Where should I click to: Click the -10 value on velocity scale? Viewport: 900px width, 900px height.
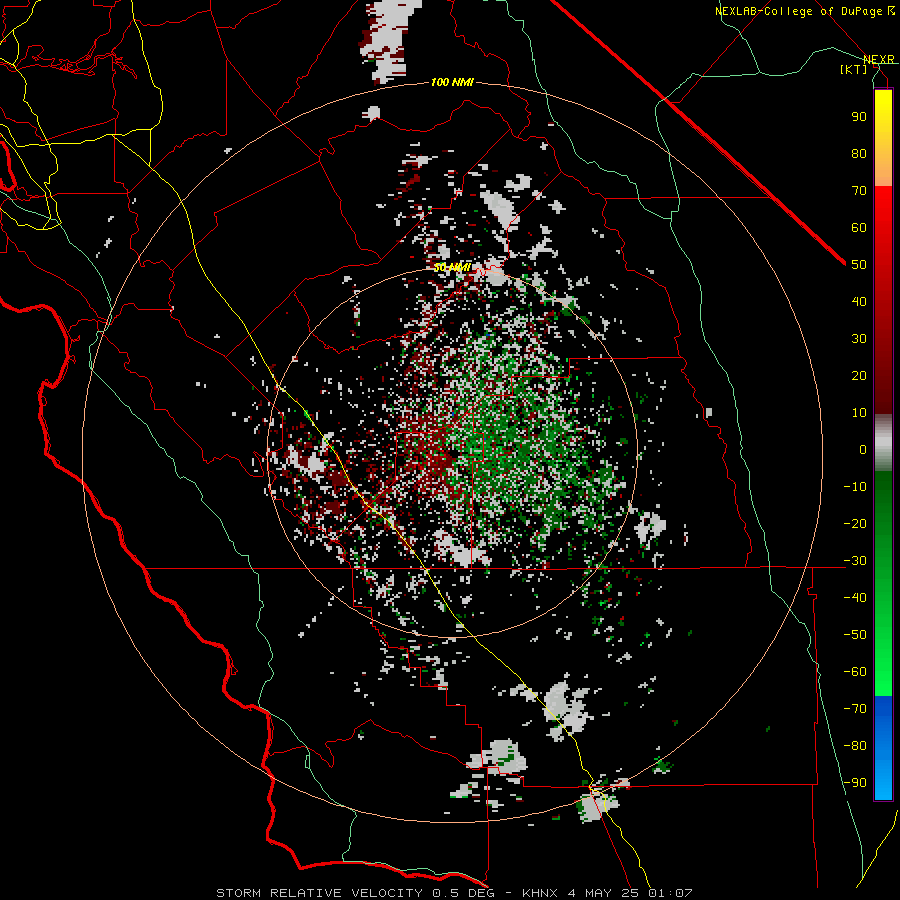tap(855, 487)
